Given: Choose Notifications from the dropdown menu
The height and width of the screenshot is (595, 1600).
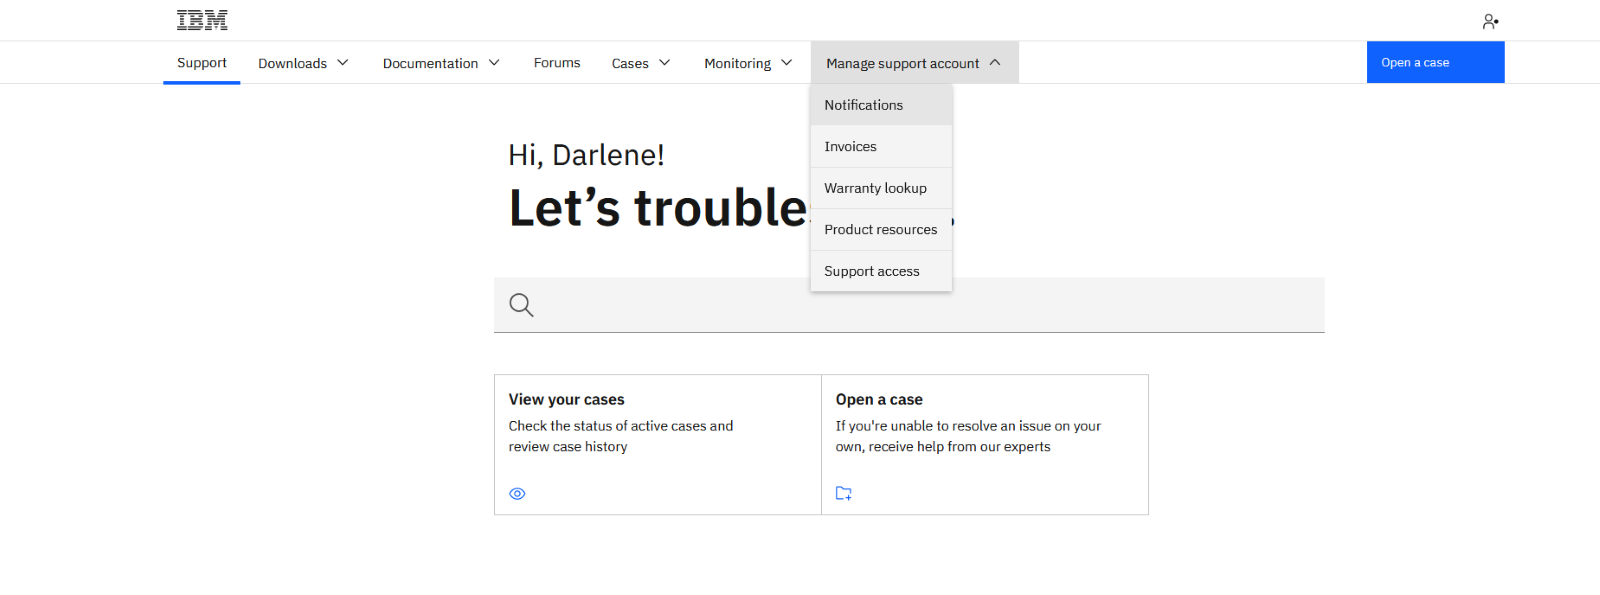Looking at the screenshot, I should 881,105.
